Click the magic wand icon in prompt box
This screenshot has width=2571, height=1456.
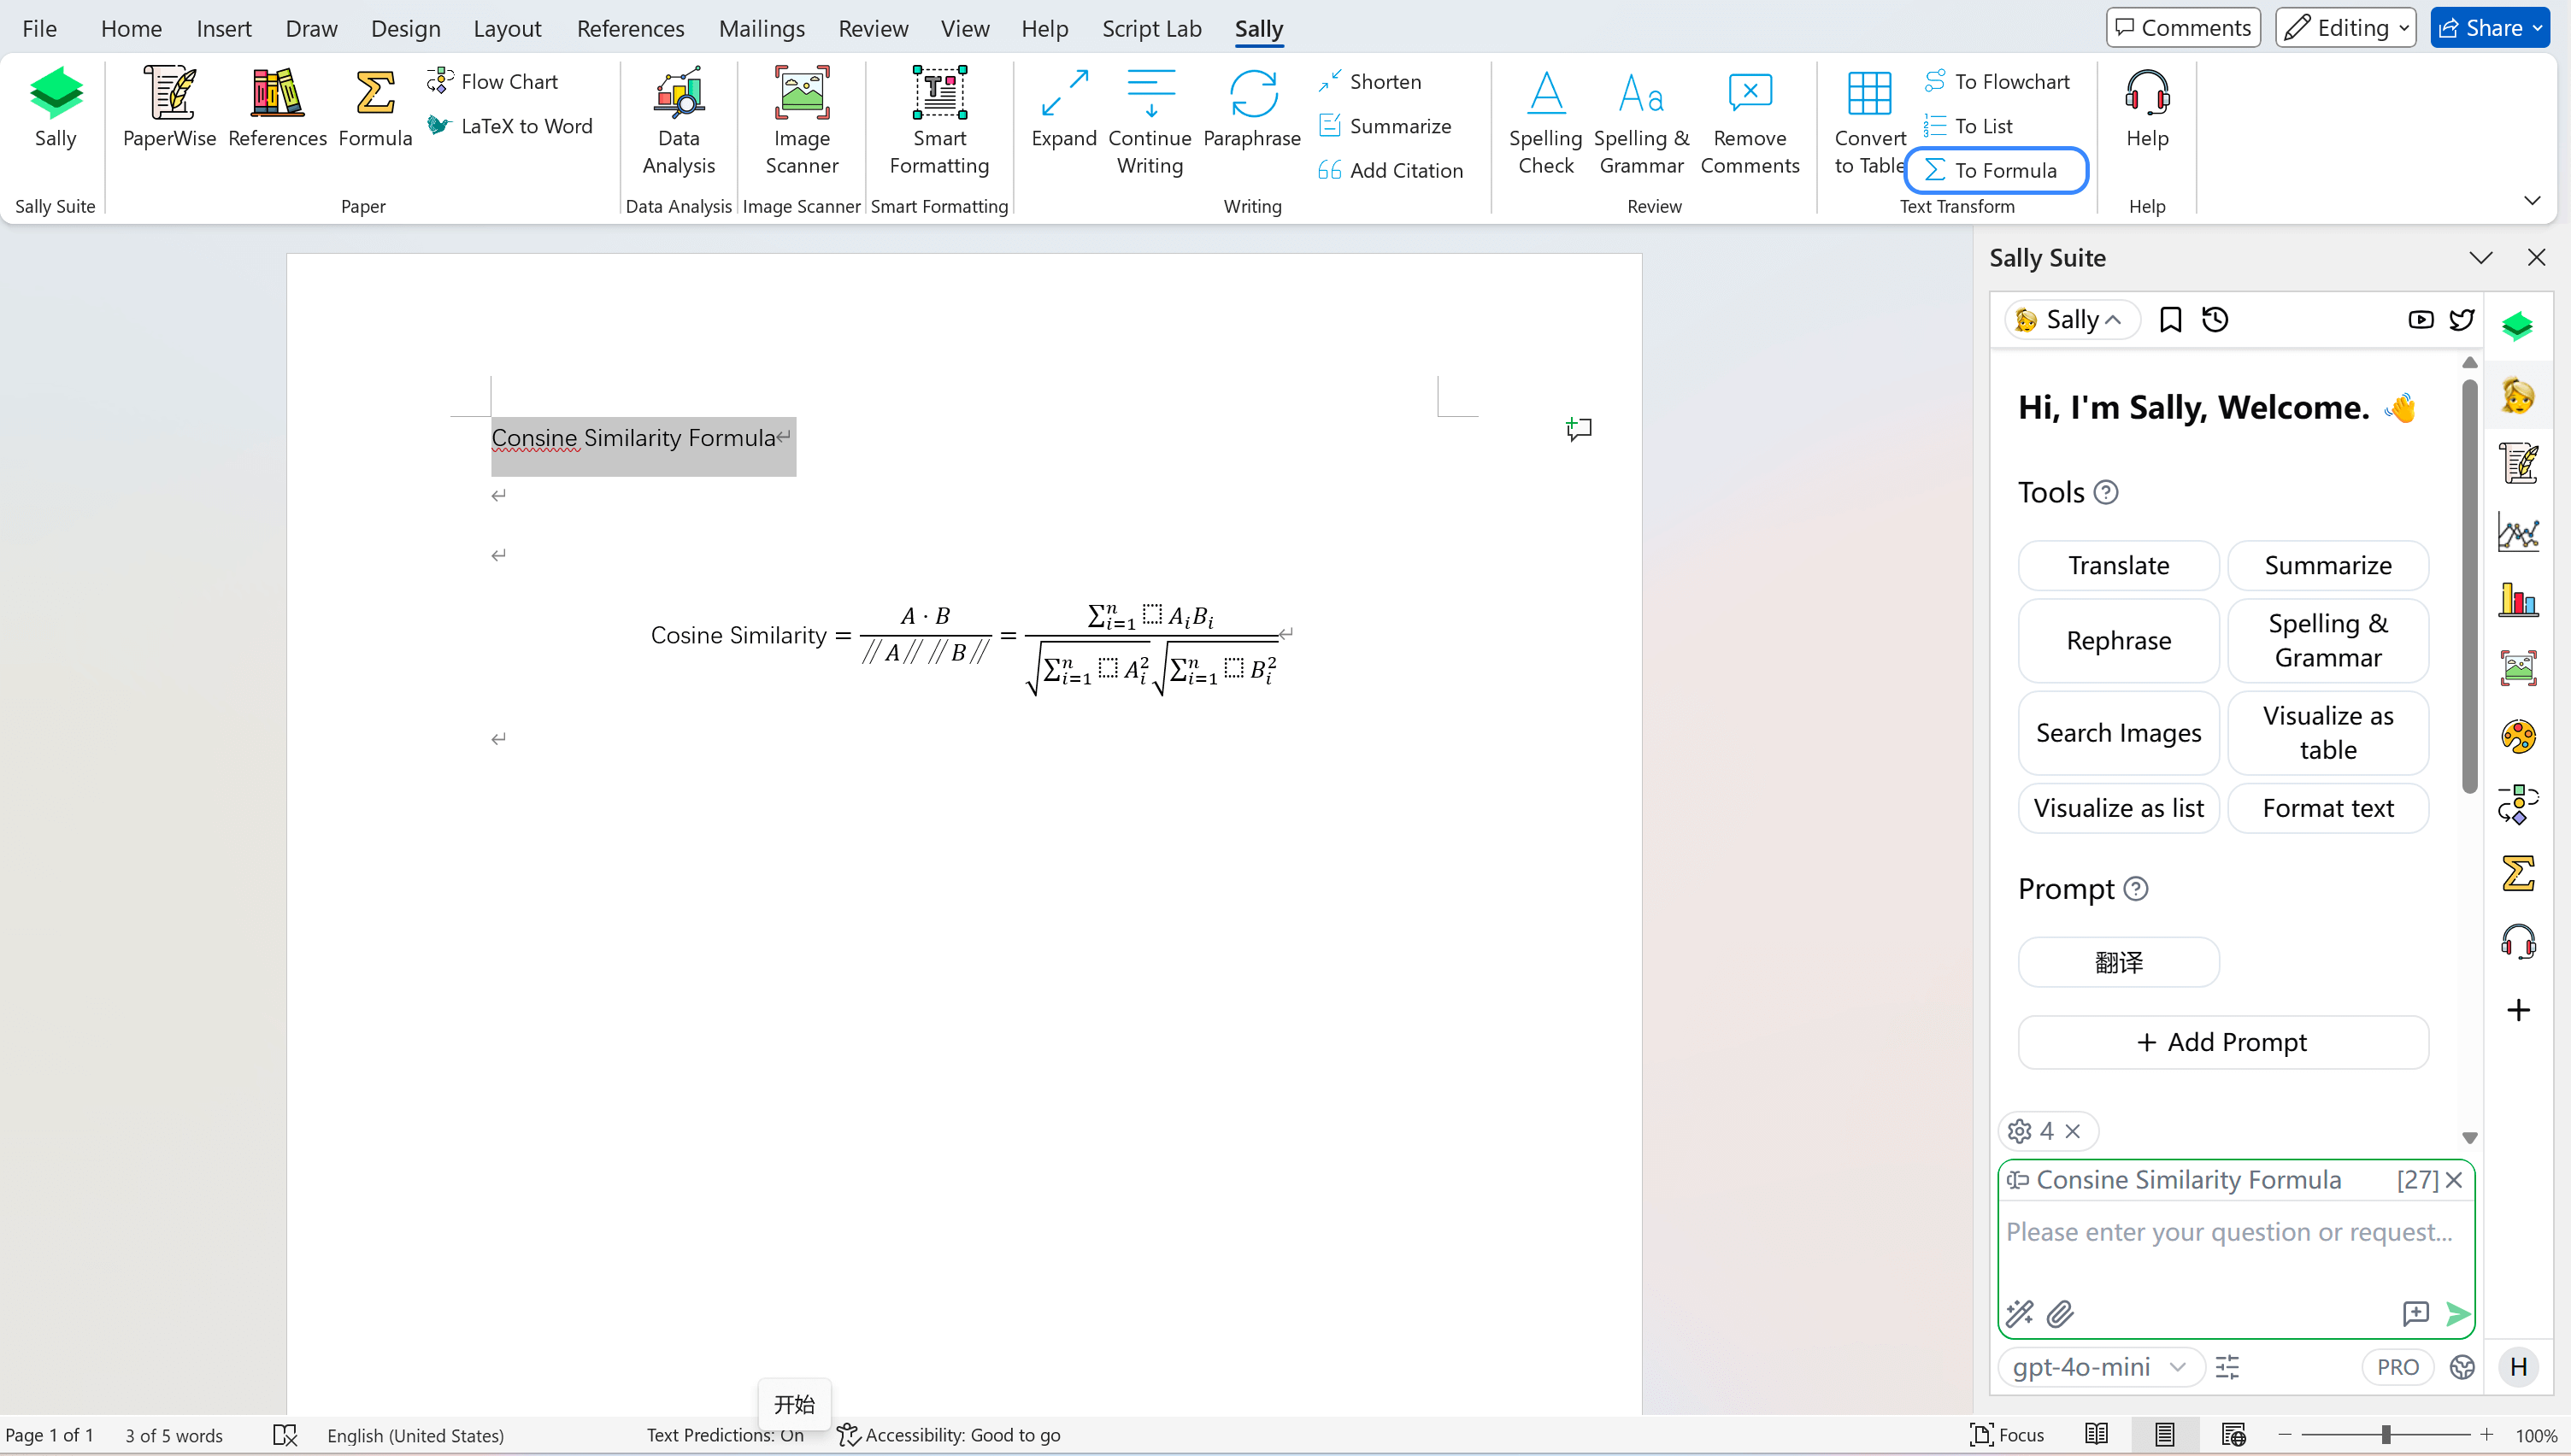[2020, 1313]
